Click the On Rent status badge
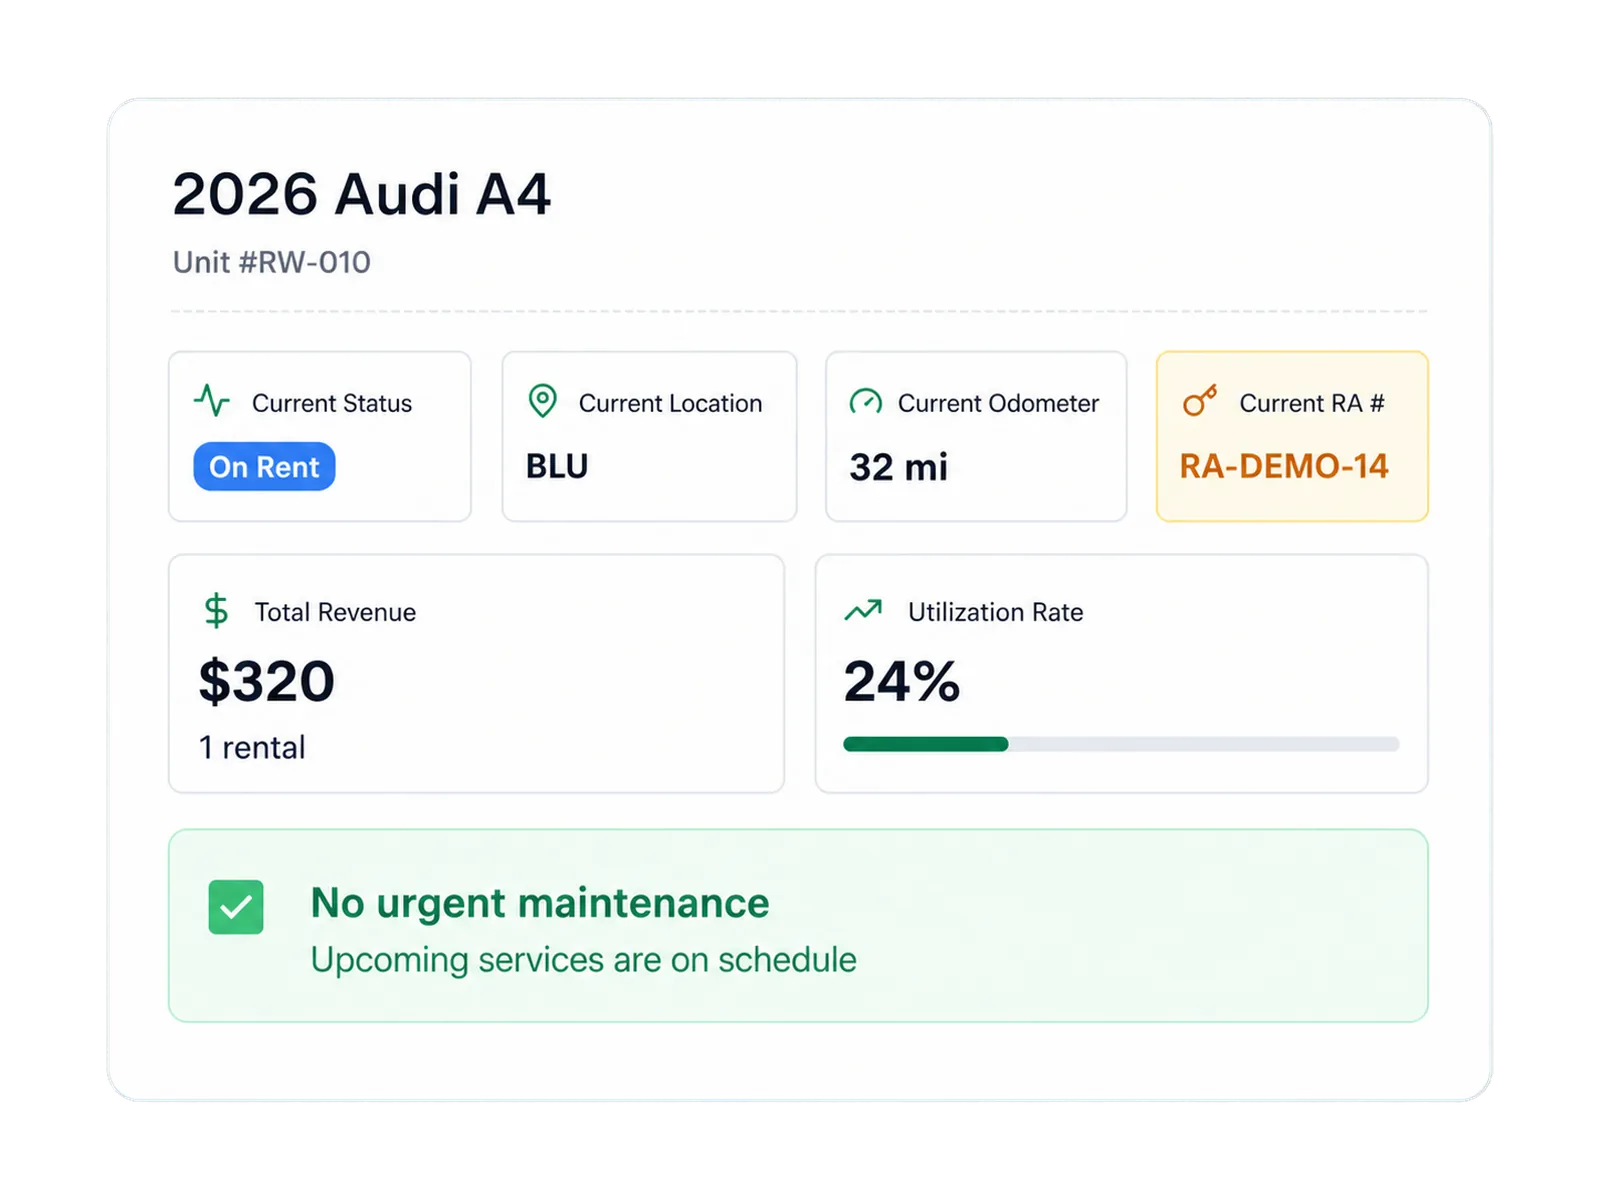The image size is (1600, 1200). (264, 467)
